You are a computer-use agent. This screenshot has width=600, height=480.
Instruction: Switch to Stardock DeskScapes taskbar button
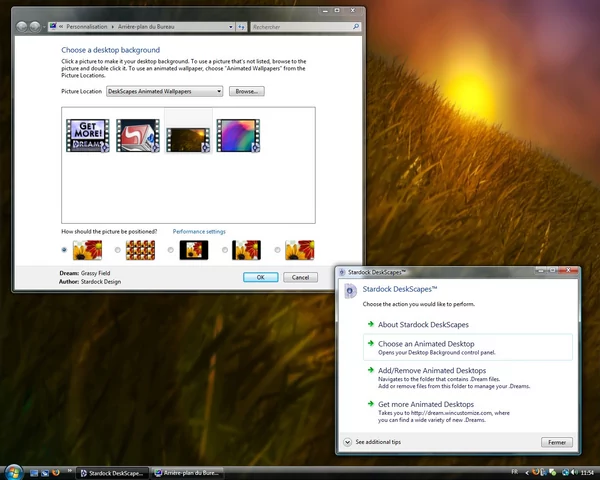(x=112, y=473)
